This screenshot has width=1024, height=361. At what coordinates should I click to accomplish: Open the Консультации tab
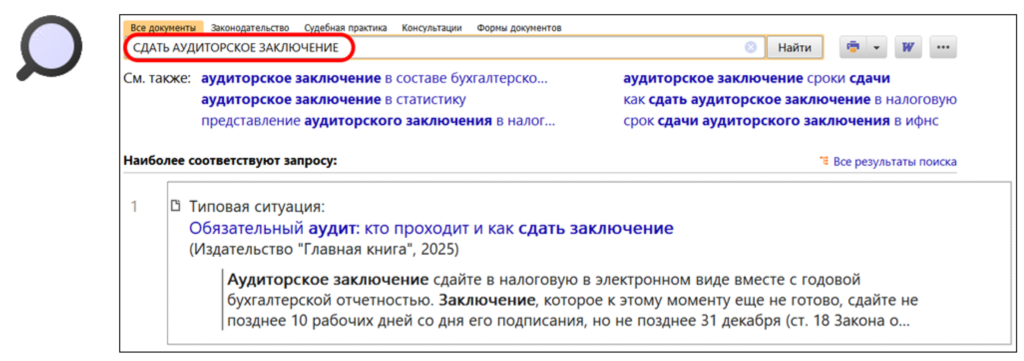coord(432,28)
